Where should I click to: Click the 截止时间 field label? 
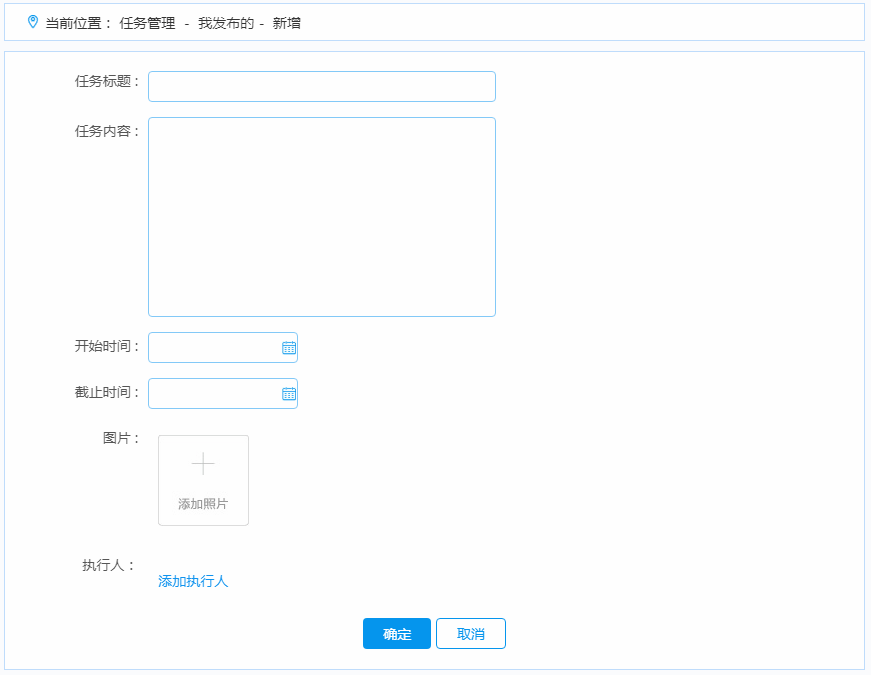point(106,392)
